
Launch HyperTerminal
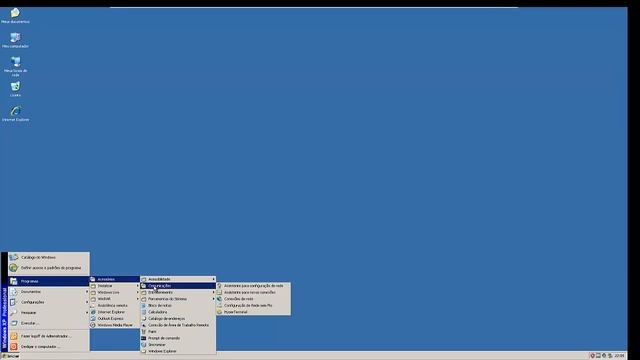[253, 312]
